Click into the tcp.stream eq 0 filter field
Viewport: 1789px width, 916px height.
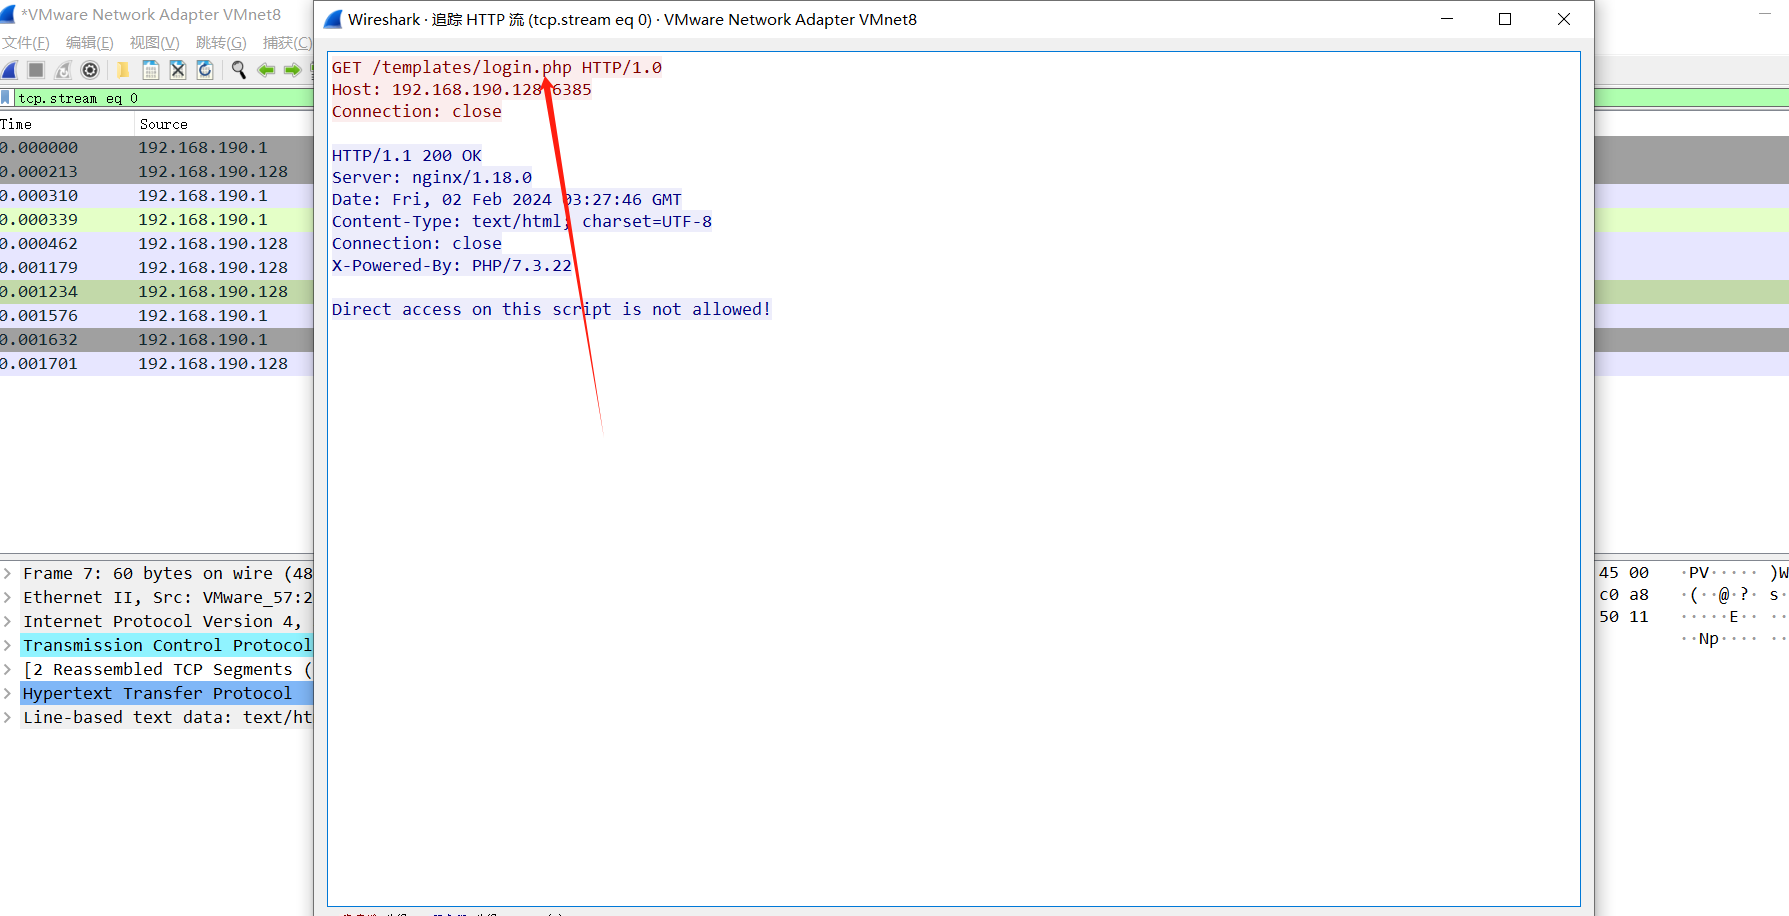coord(165,98)
